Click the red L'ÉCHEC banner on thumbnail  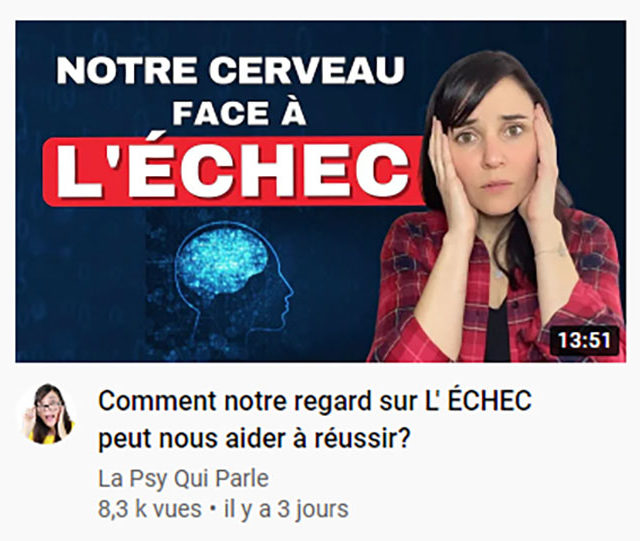point(233,171)
